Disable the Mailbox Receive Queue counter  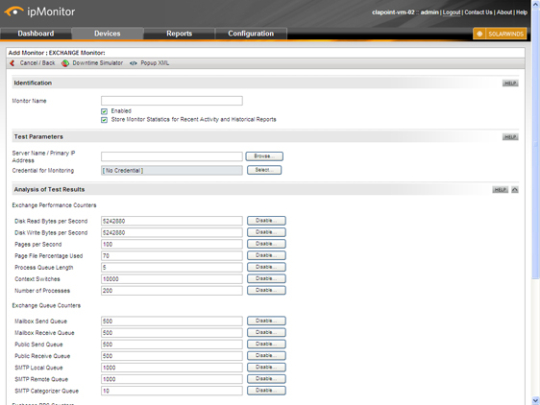pyautogui.click(x=266, y=333)
